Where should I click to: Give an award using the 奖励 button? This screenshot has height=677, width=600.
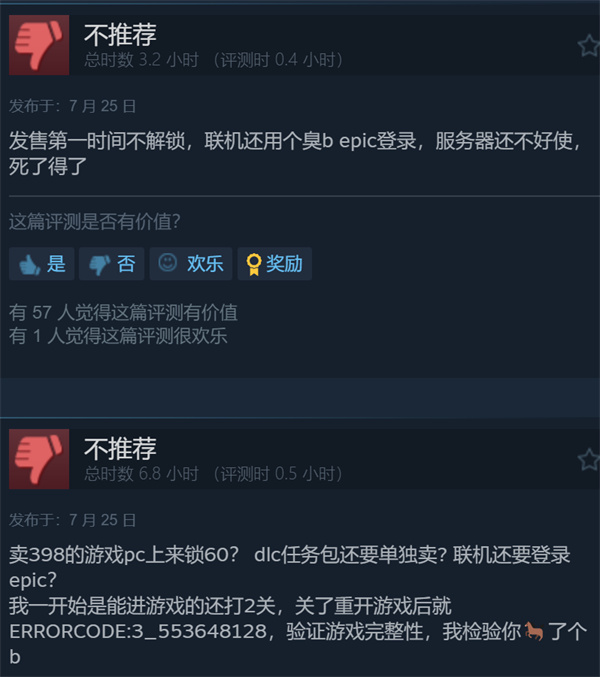tap(275, 263)
